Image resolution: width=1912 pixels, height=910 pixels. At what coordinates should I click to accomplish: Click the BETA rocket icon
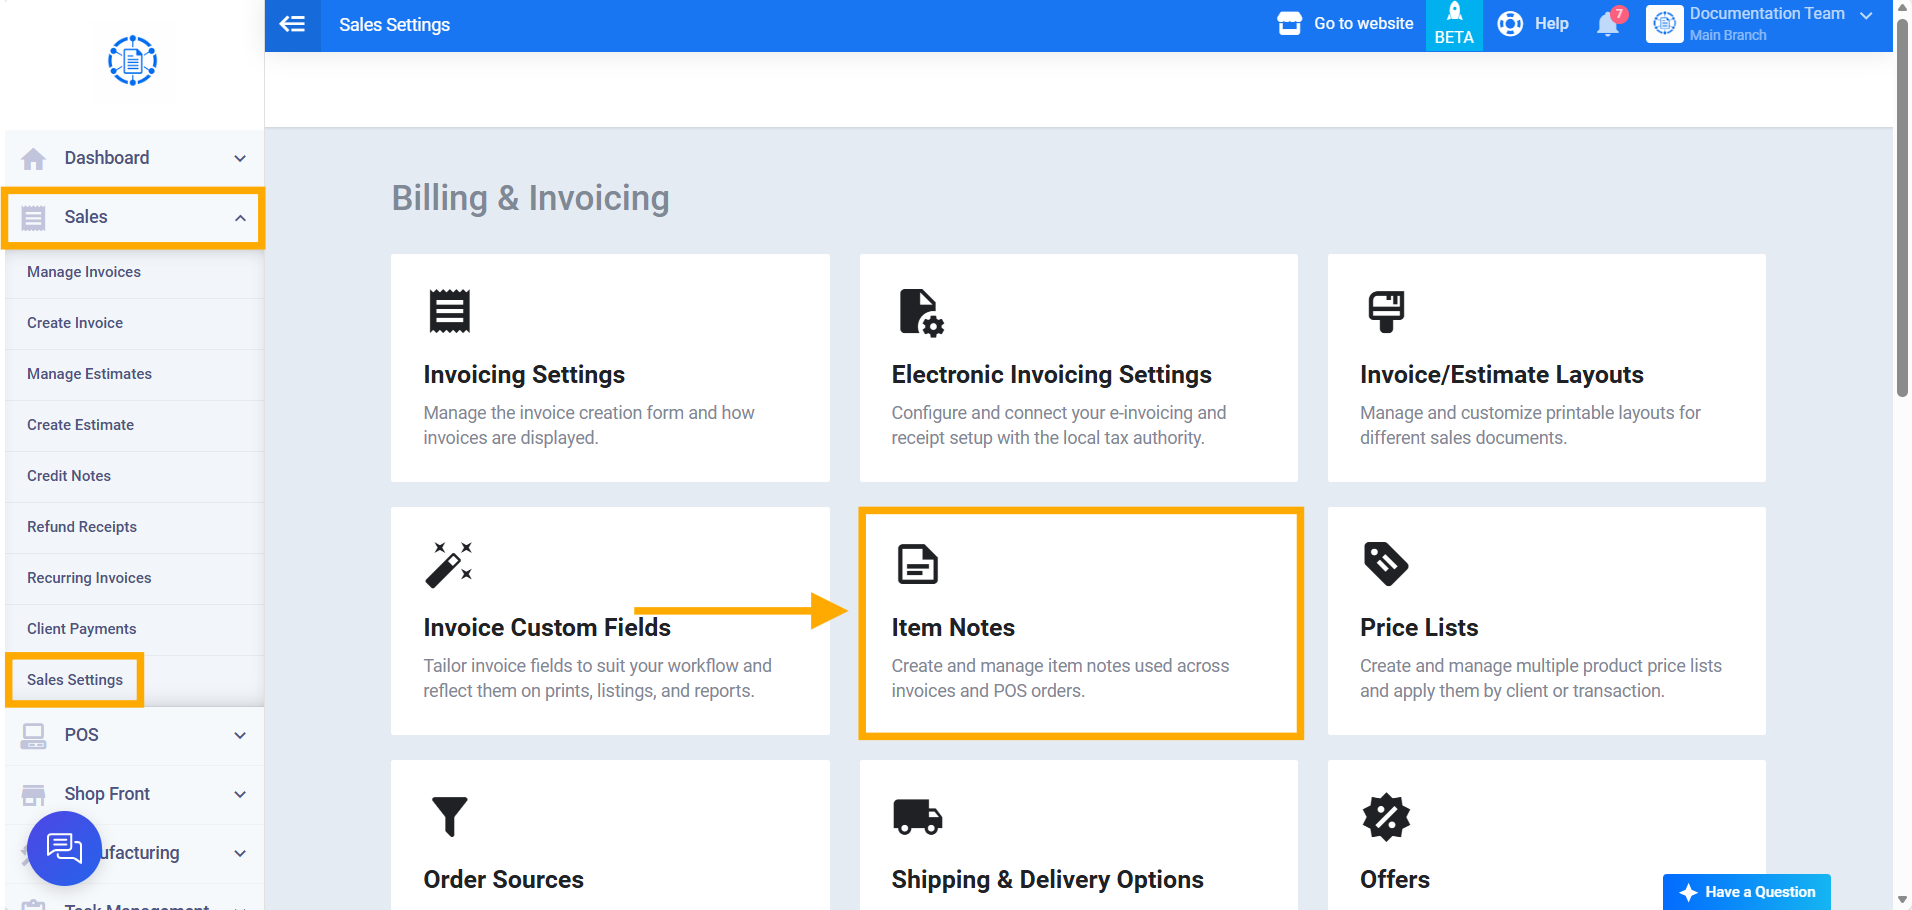pos(1454,12)
